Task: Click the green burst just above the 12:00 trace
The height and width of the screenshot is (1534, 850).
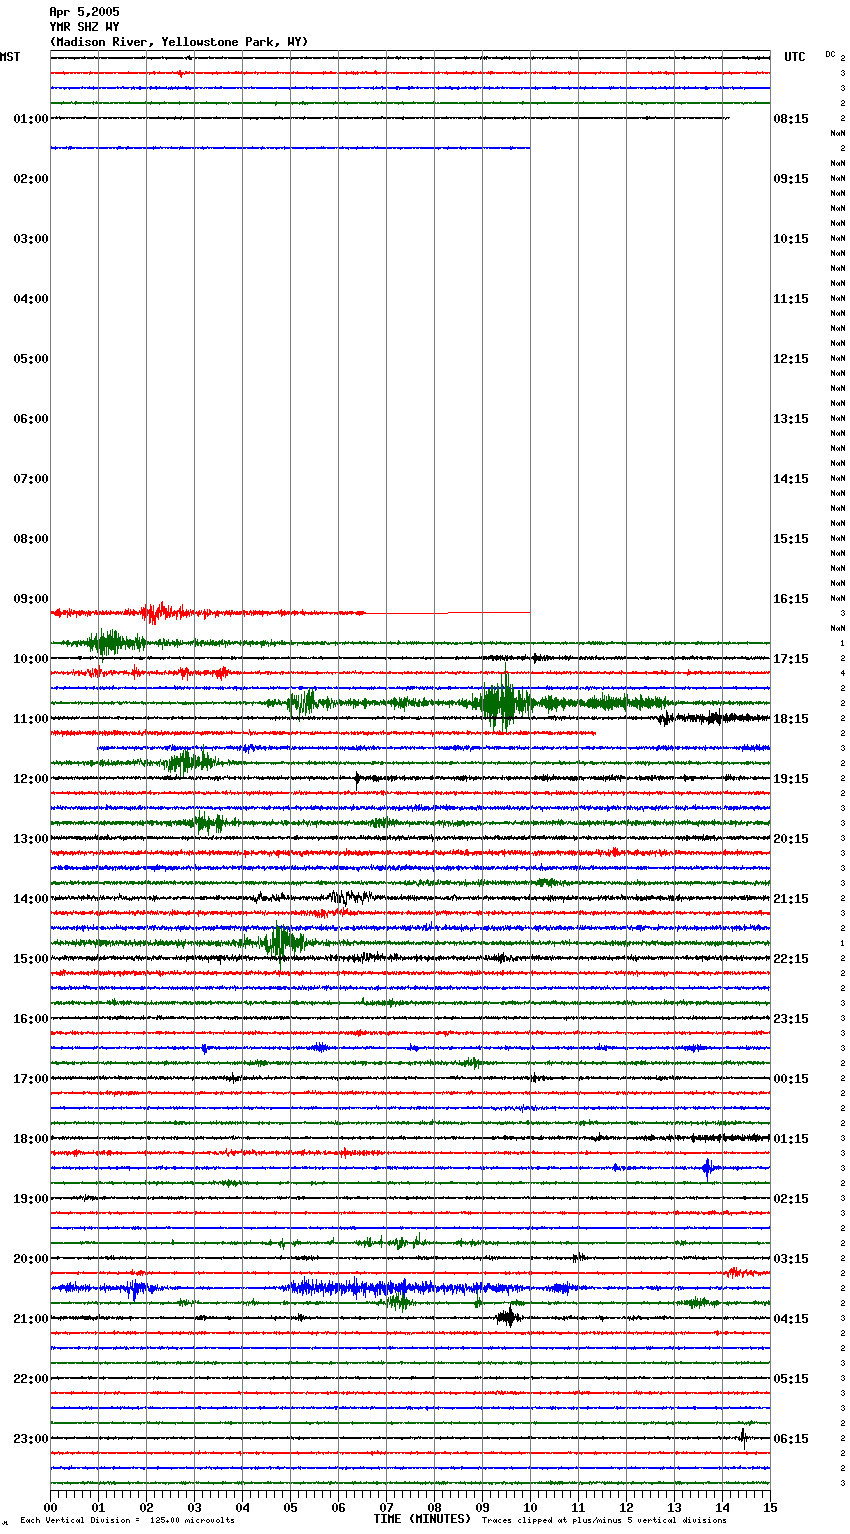Action: coord(190,762)
